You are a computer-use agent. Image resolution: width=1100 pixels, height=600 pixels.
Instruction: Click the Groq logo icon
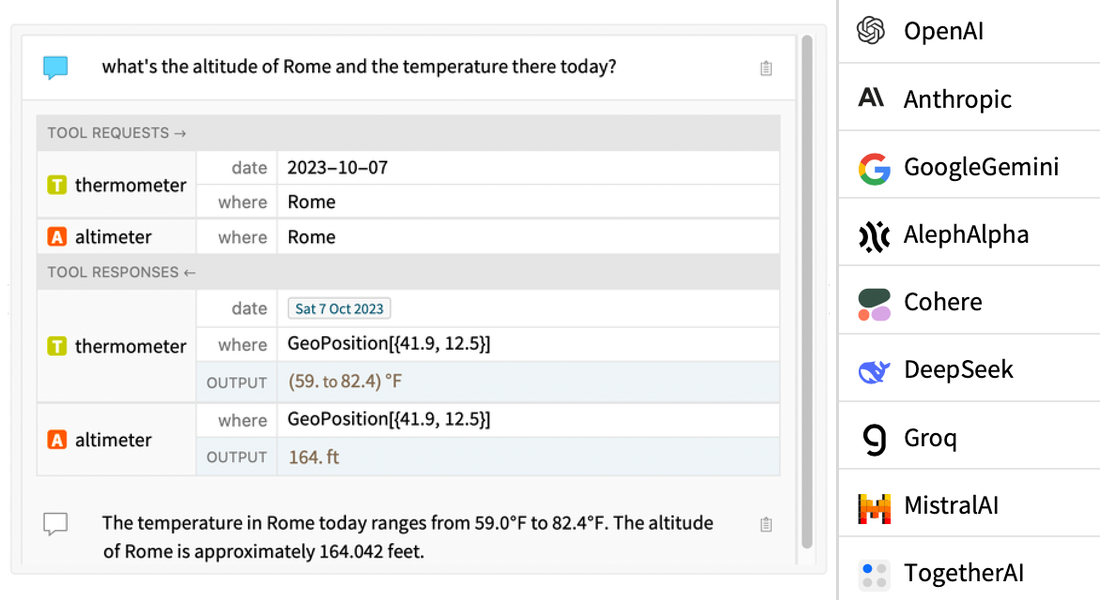[x=875, y=439]
